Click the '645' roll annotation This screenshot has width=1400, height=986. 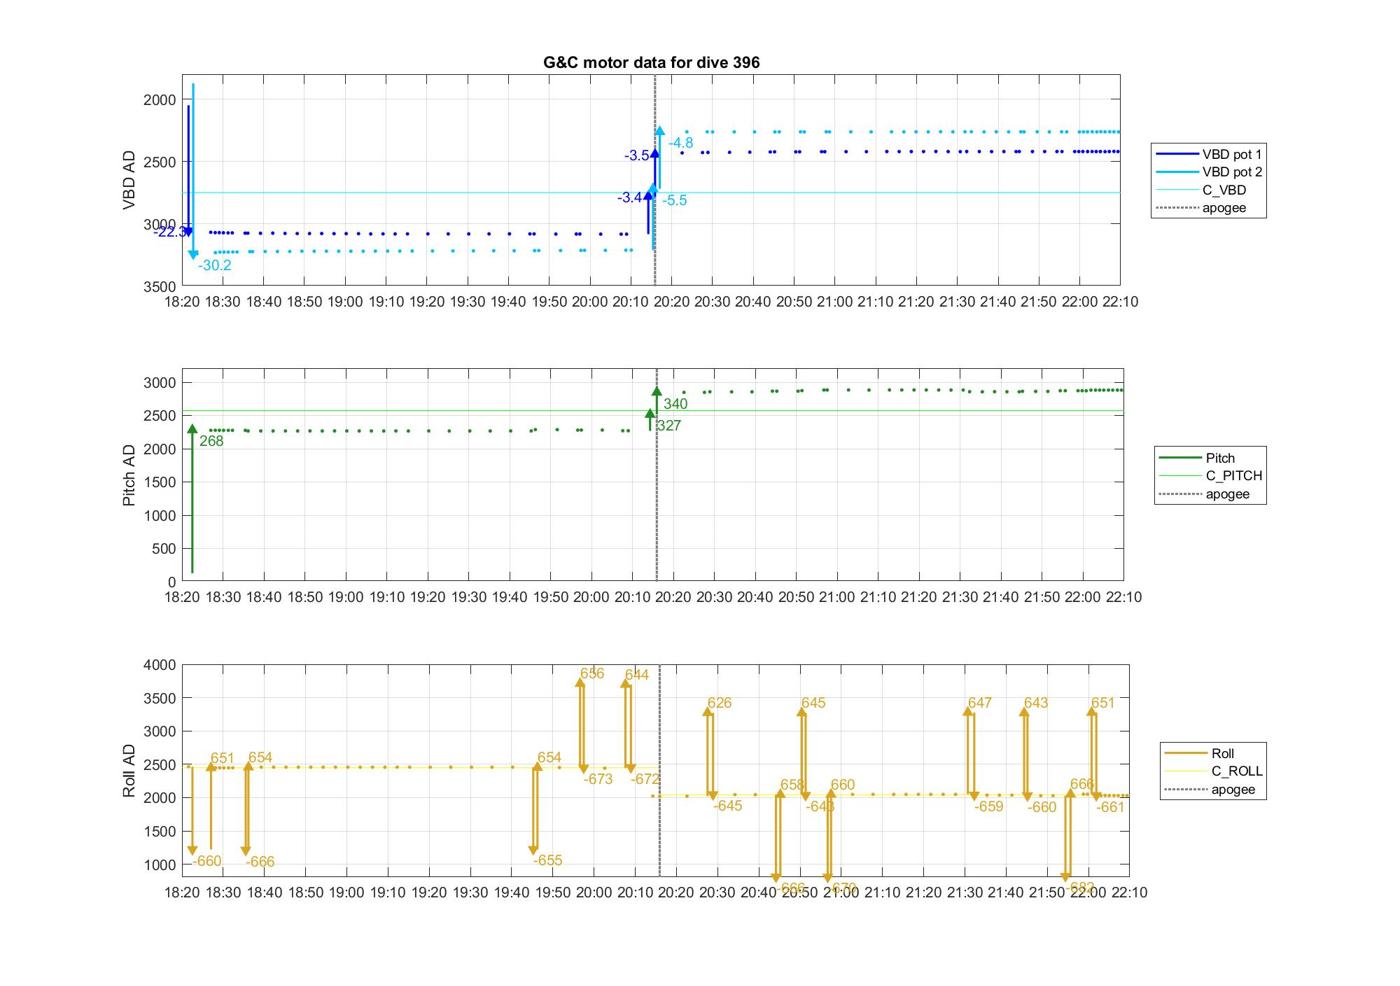pos(814,702)
